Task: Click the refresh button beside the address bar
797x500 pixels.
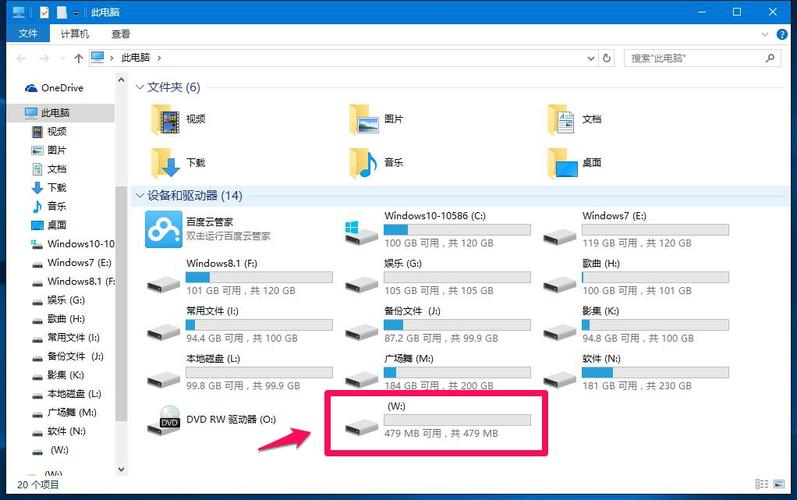Action: [608, 58]
